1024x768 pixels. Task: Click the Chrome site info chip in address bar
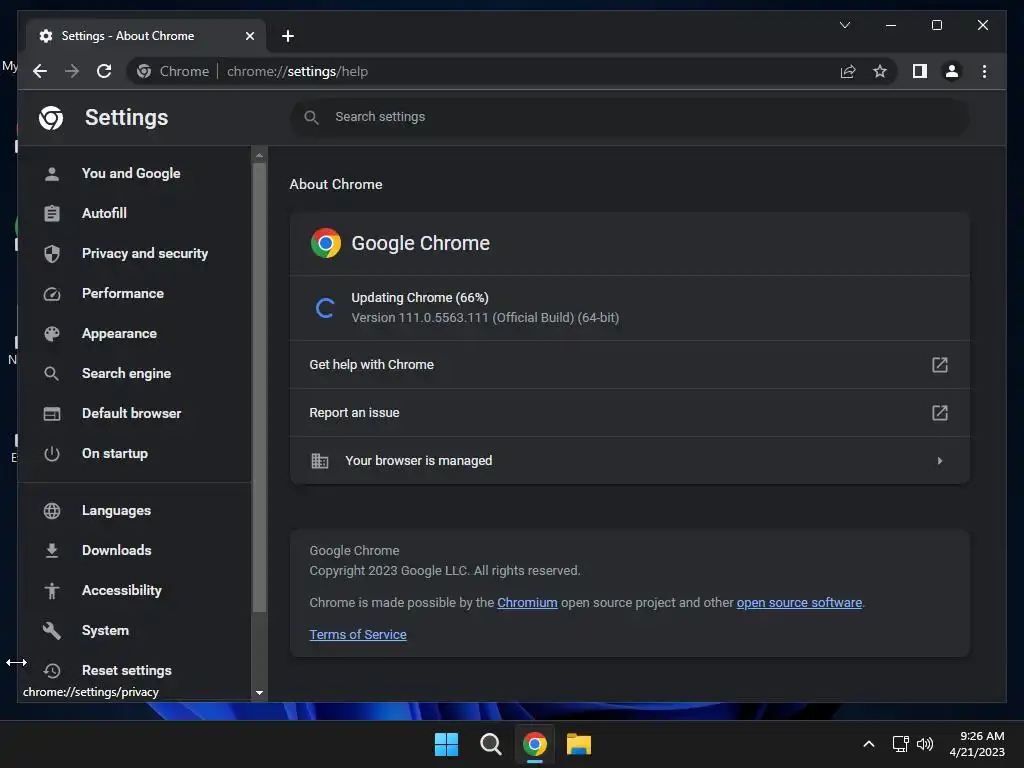click(174, 71)
